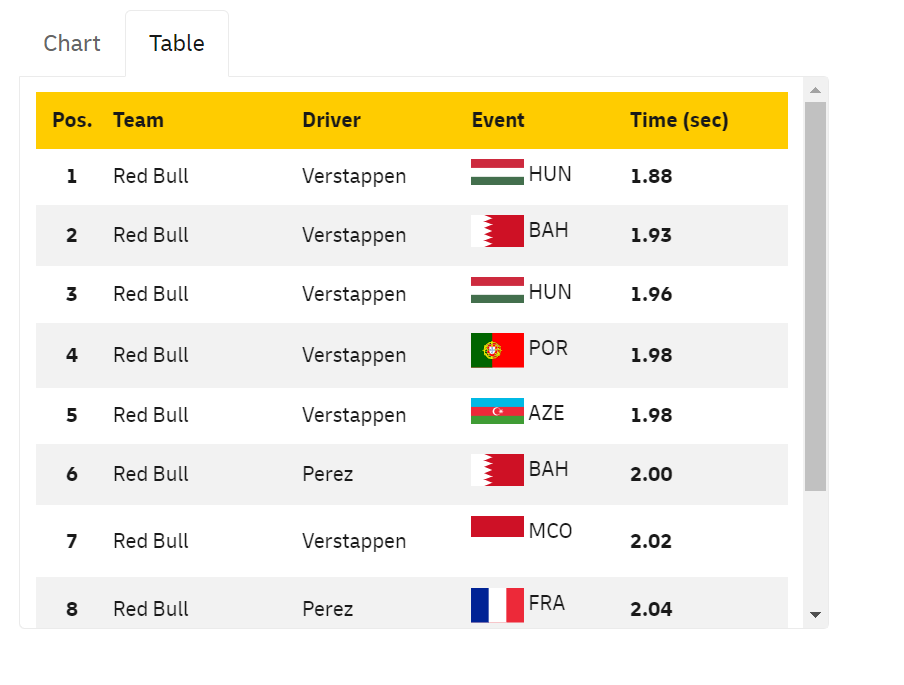Click the scrollbar up arrow
Image resolution: width=904 pixels, height=685 pixels.
815,90
